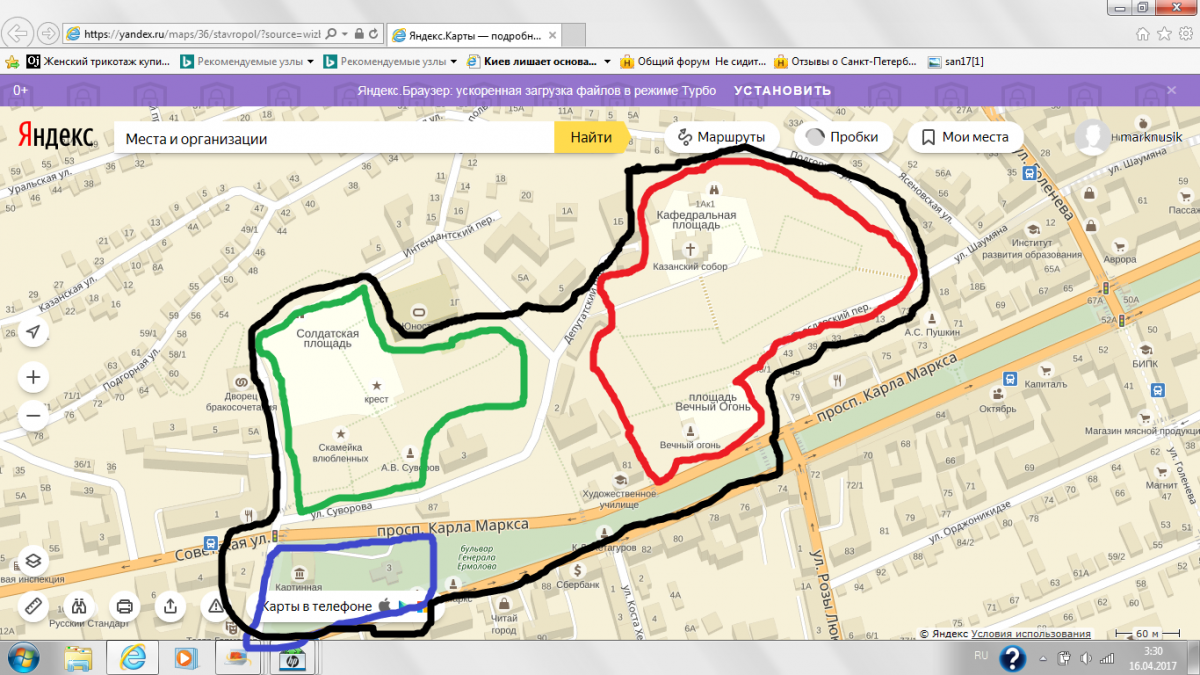The width and height of the screenshot is (1200, 675).
Task: Zoom in with the plus button
Action: (x=33, y=377)
